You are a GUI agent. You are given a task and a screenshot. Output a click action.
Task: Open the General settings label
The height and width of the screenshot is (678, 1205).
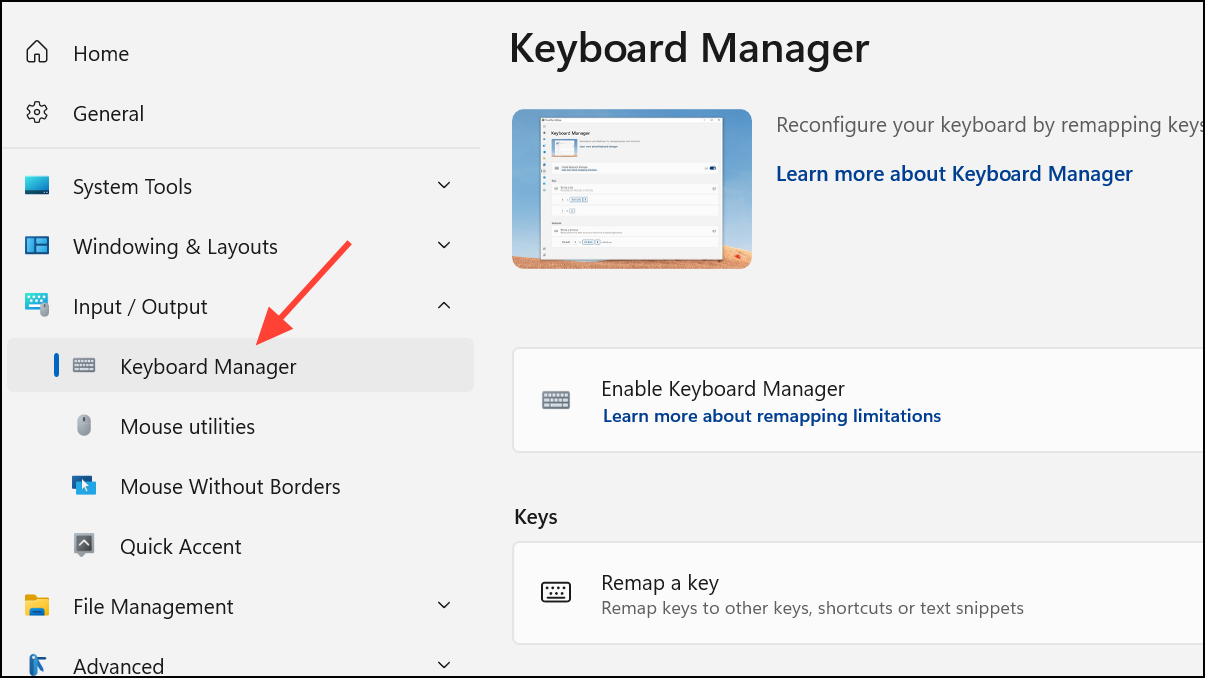click(108, 114)
